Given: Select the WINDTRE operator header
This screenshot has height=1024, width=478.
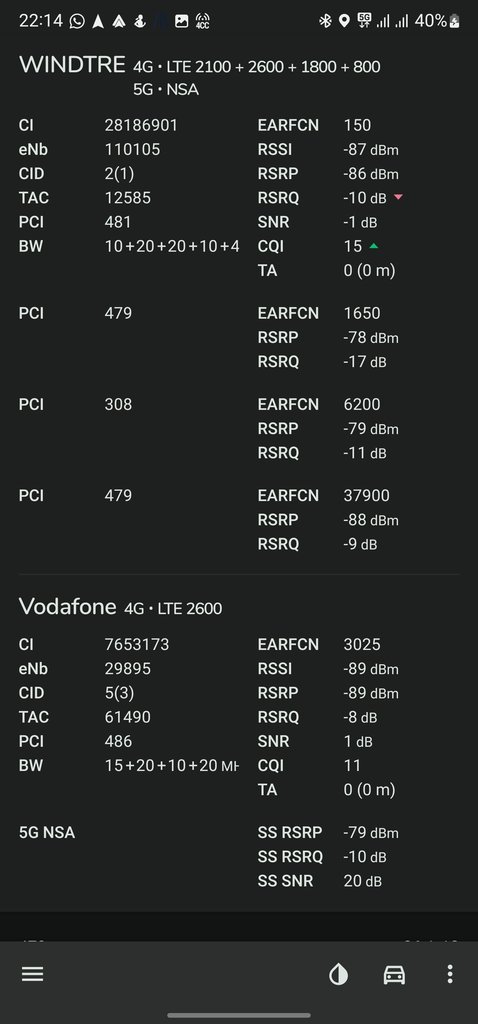Looking at the screenshot, I should point(72,65).
